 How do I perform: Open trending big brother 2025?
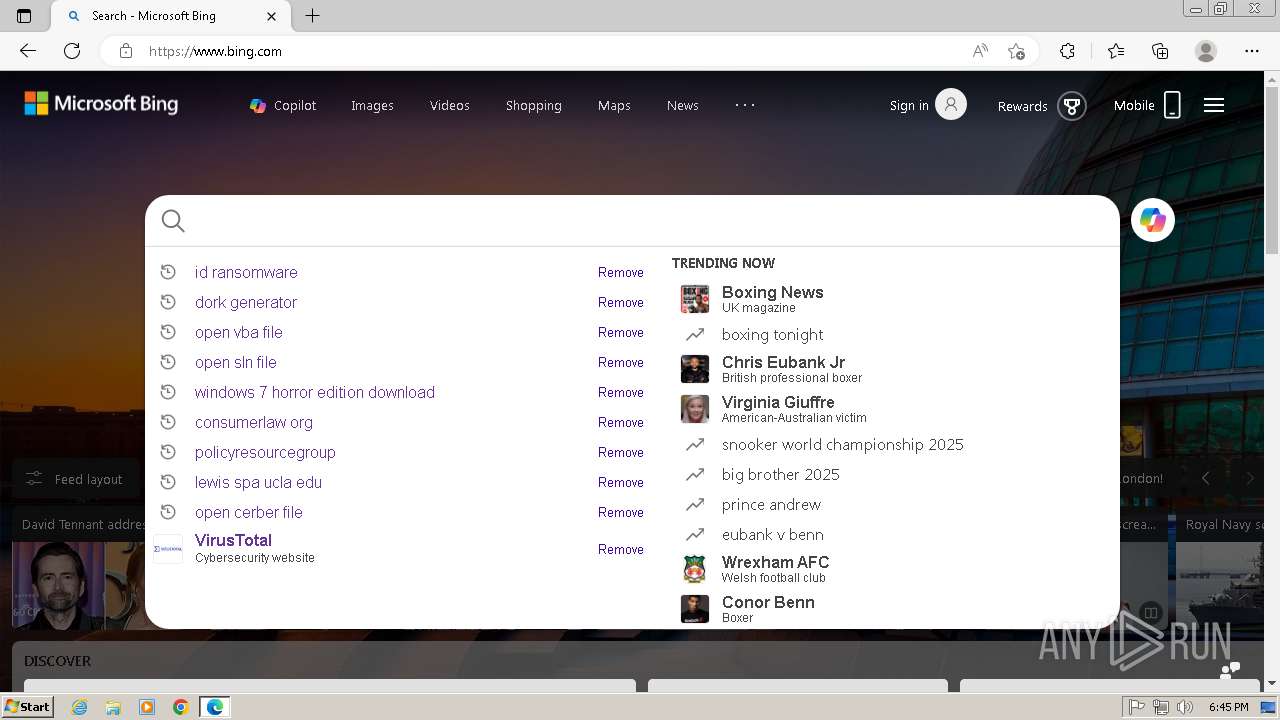click(780, 474)
